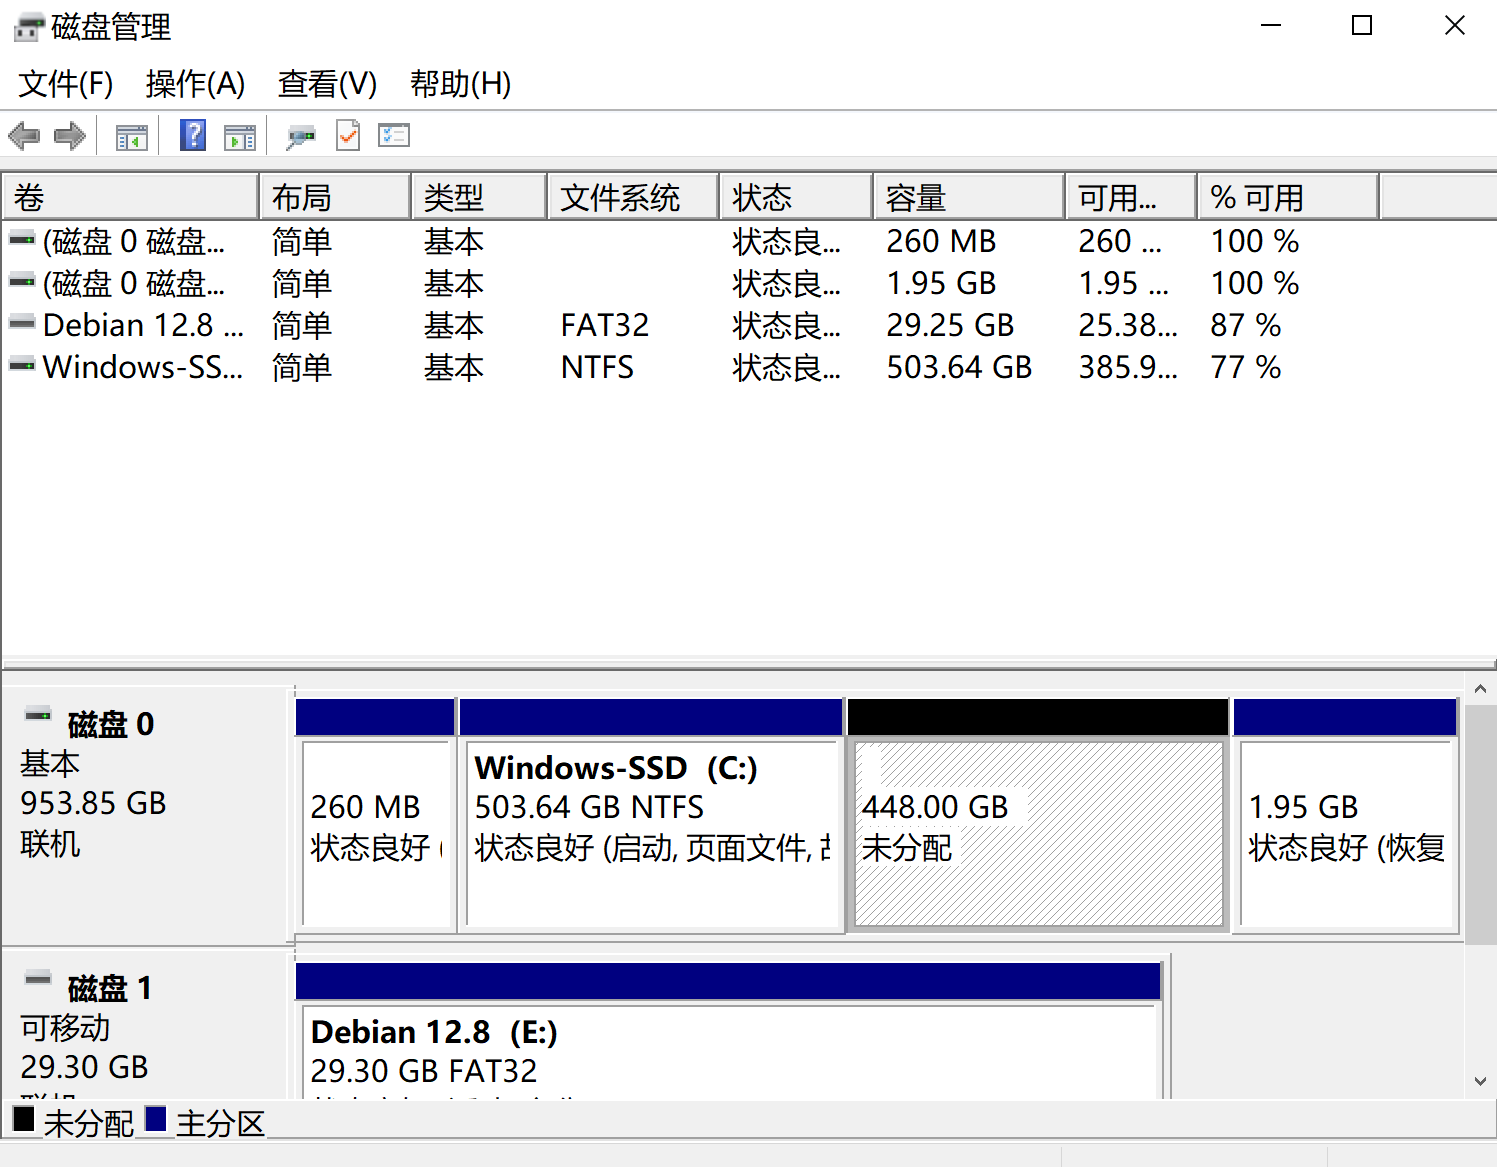Toggle the show/hide console tree icon
Screen dimensions: 1497x1167
point(131,136)
